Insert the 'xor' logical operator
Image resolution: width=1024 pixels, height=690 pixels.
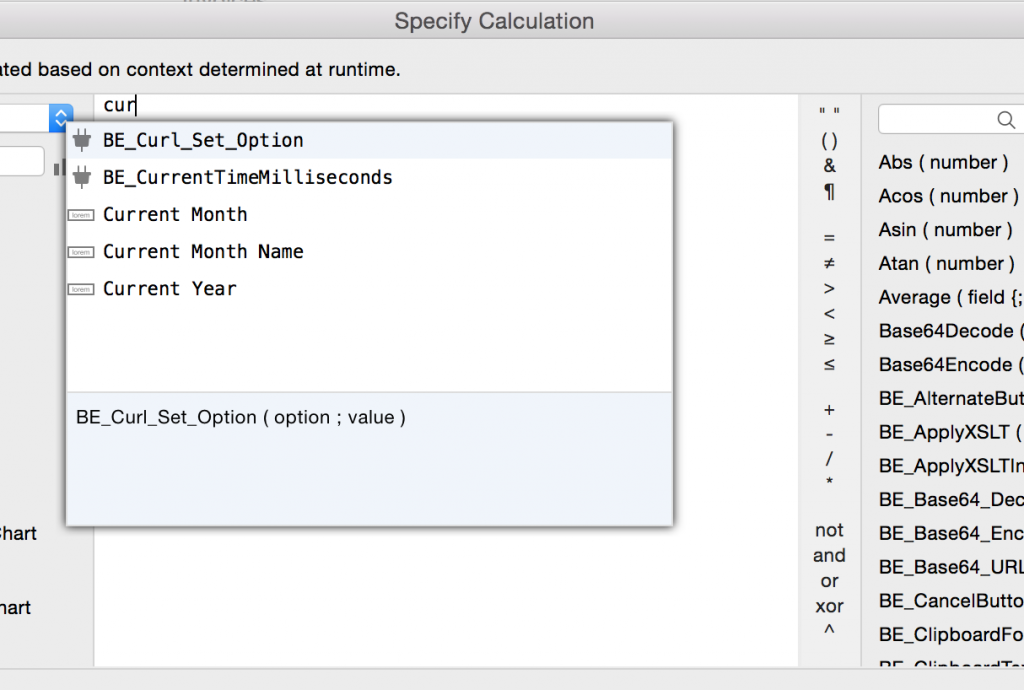click(x=829, y=606)
